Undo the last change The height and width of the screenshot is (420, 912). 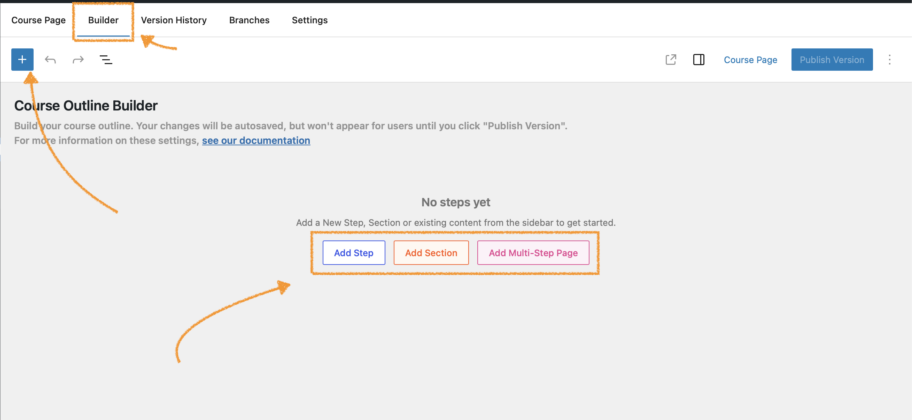(x=51, y=59)
